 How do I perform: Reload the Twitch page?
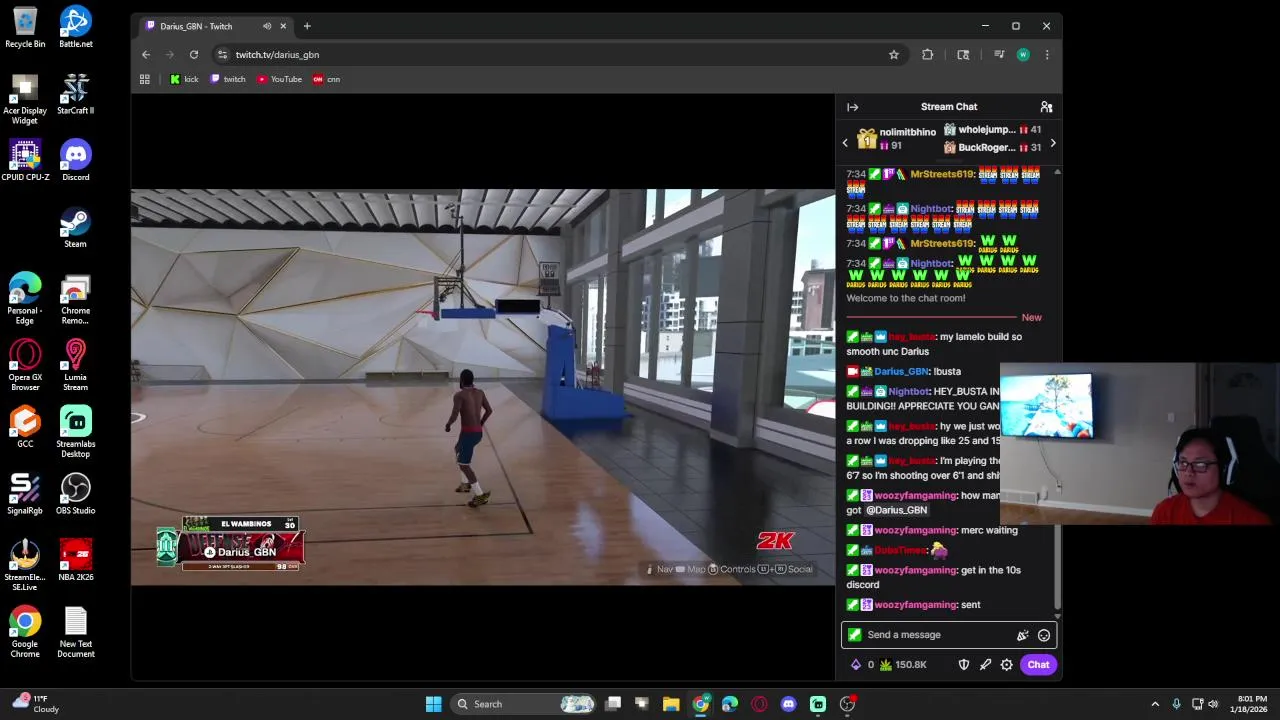194,55
